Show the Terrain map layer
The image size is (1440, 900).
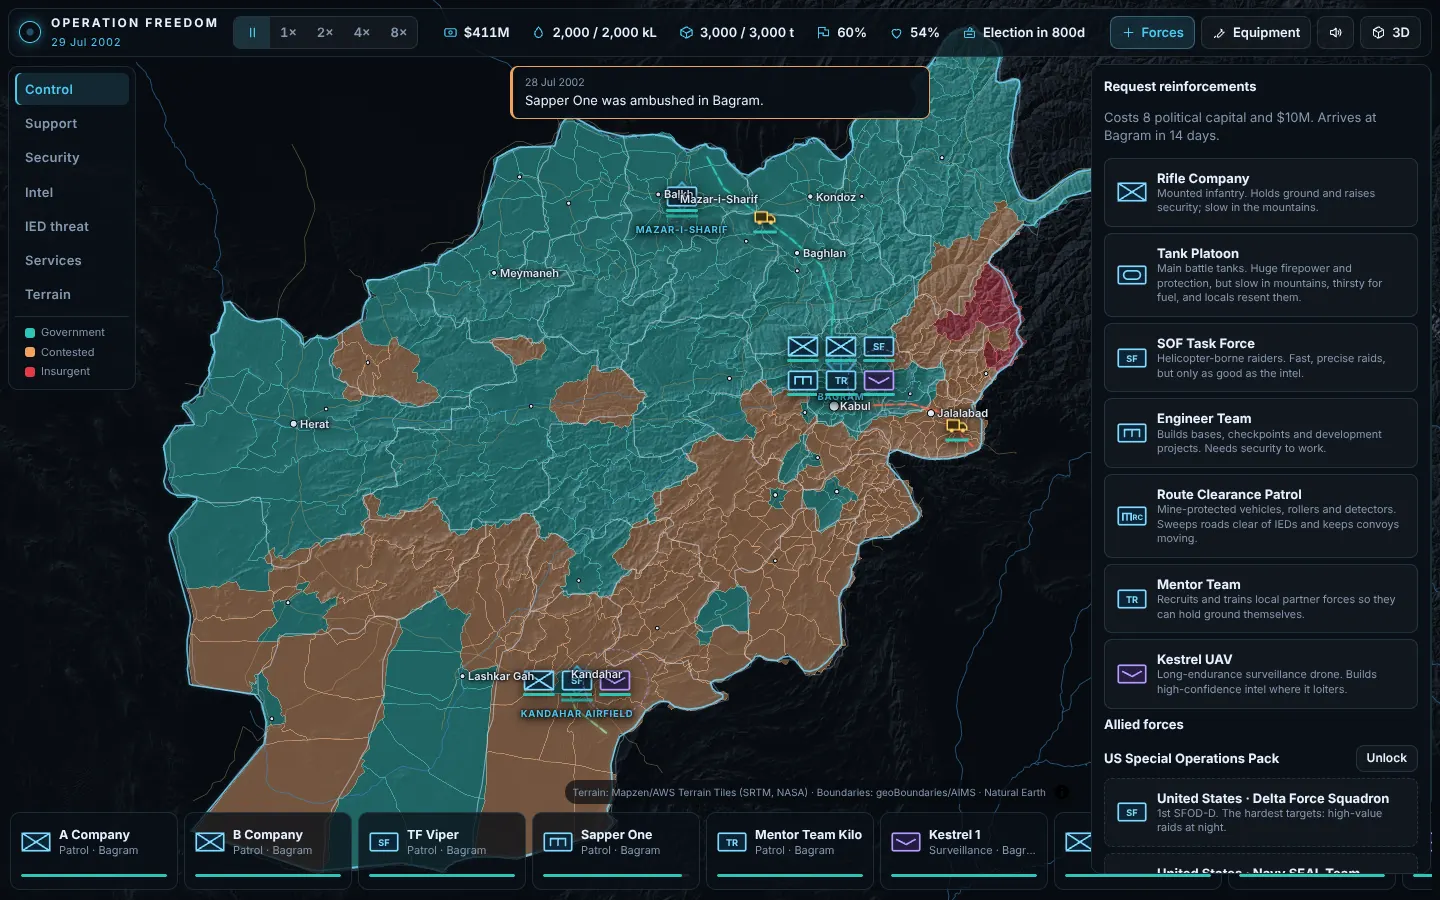[72, 294]
